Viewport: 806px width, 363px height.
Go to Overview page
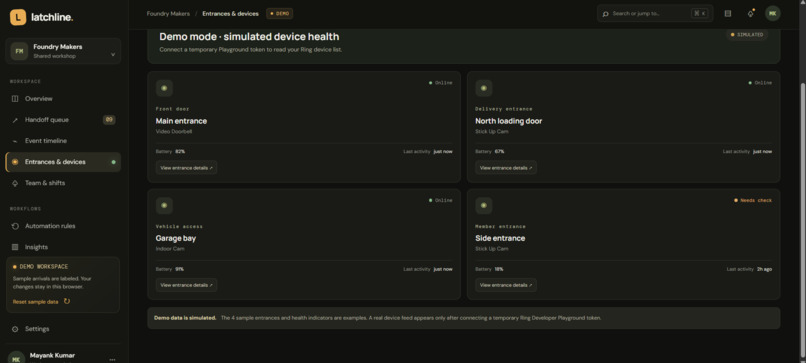click(x=63, y=99)
